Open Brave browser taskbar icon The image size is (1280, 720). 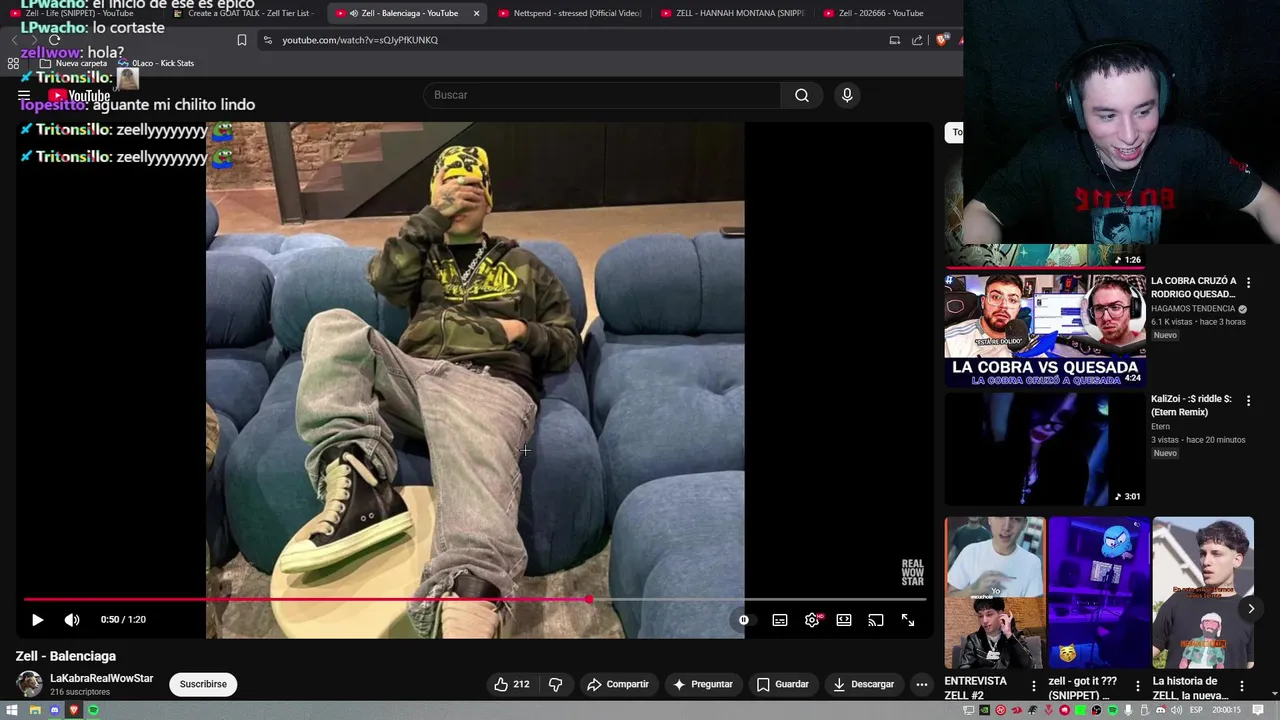(73, 710)
